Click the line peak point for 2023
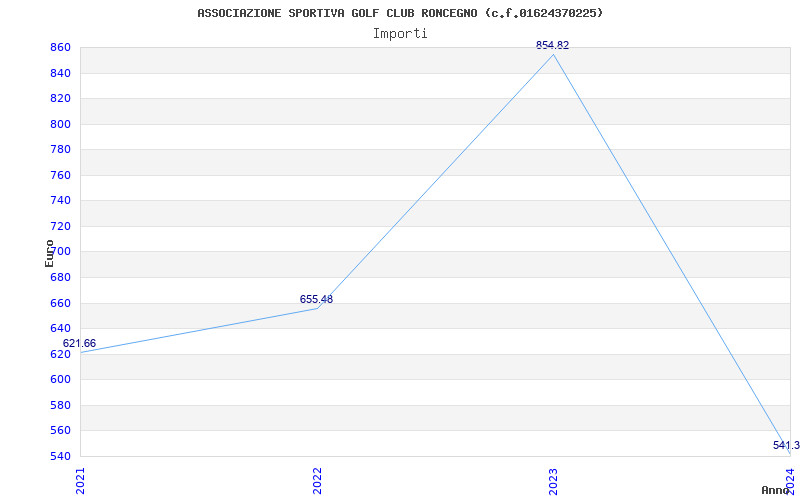Screen dimensions: 800x500 pyautogui.click(x=554, y=54)
